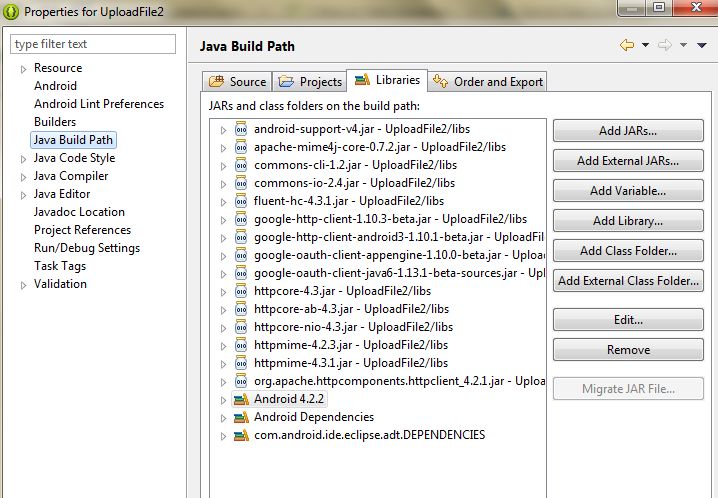718x498 pixels.
Task: Select the Libraries tab
Action: [387, 80]
